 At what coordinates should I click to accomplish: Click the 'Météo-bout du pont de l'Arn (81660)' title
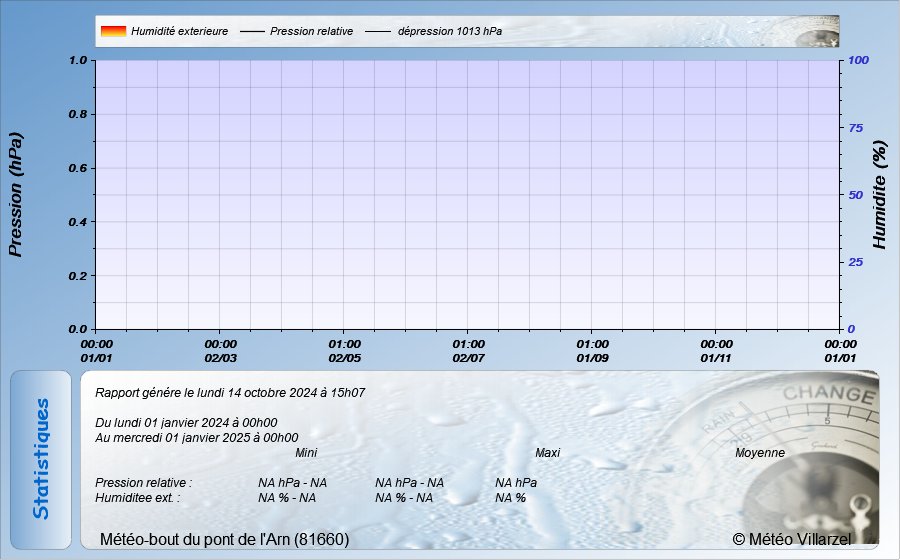pos(224,539)
